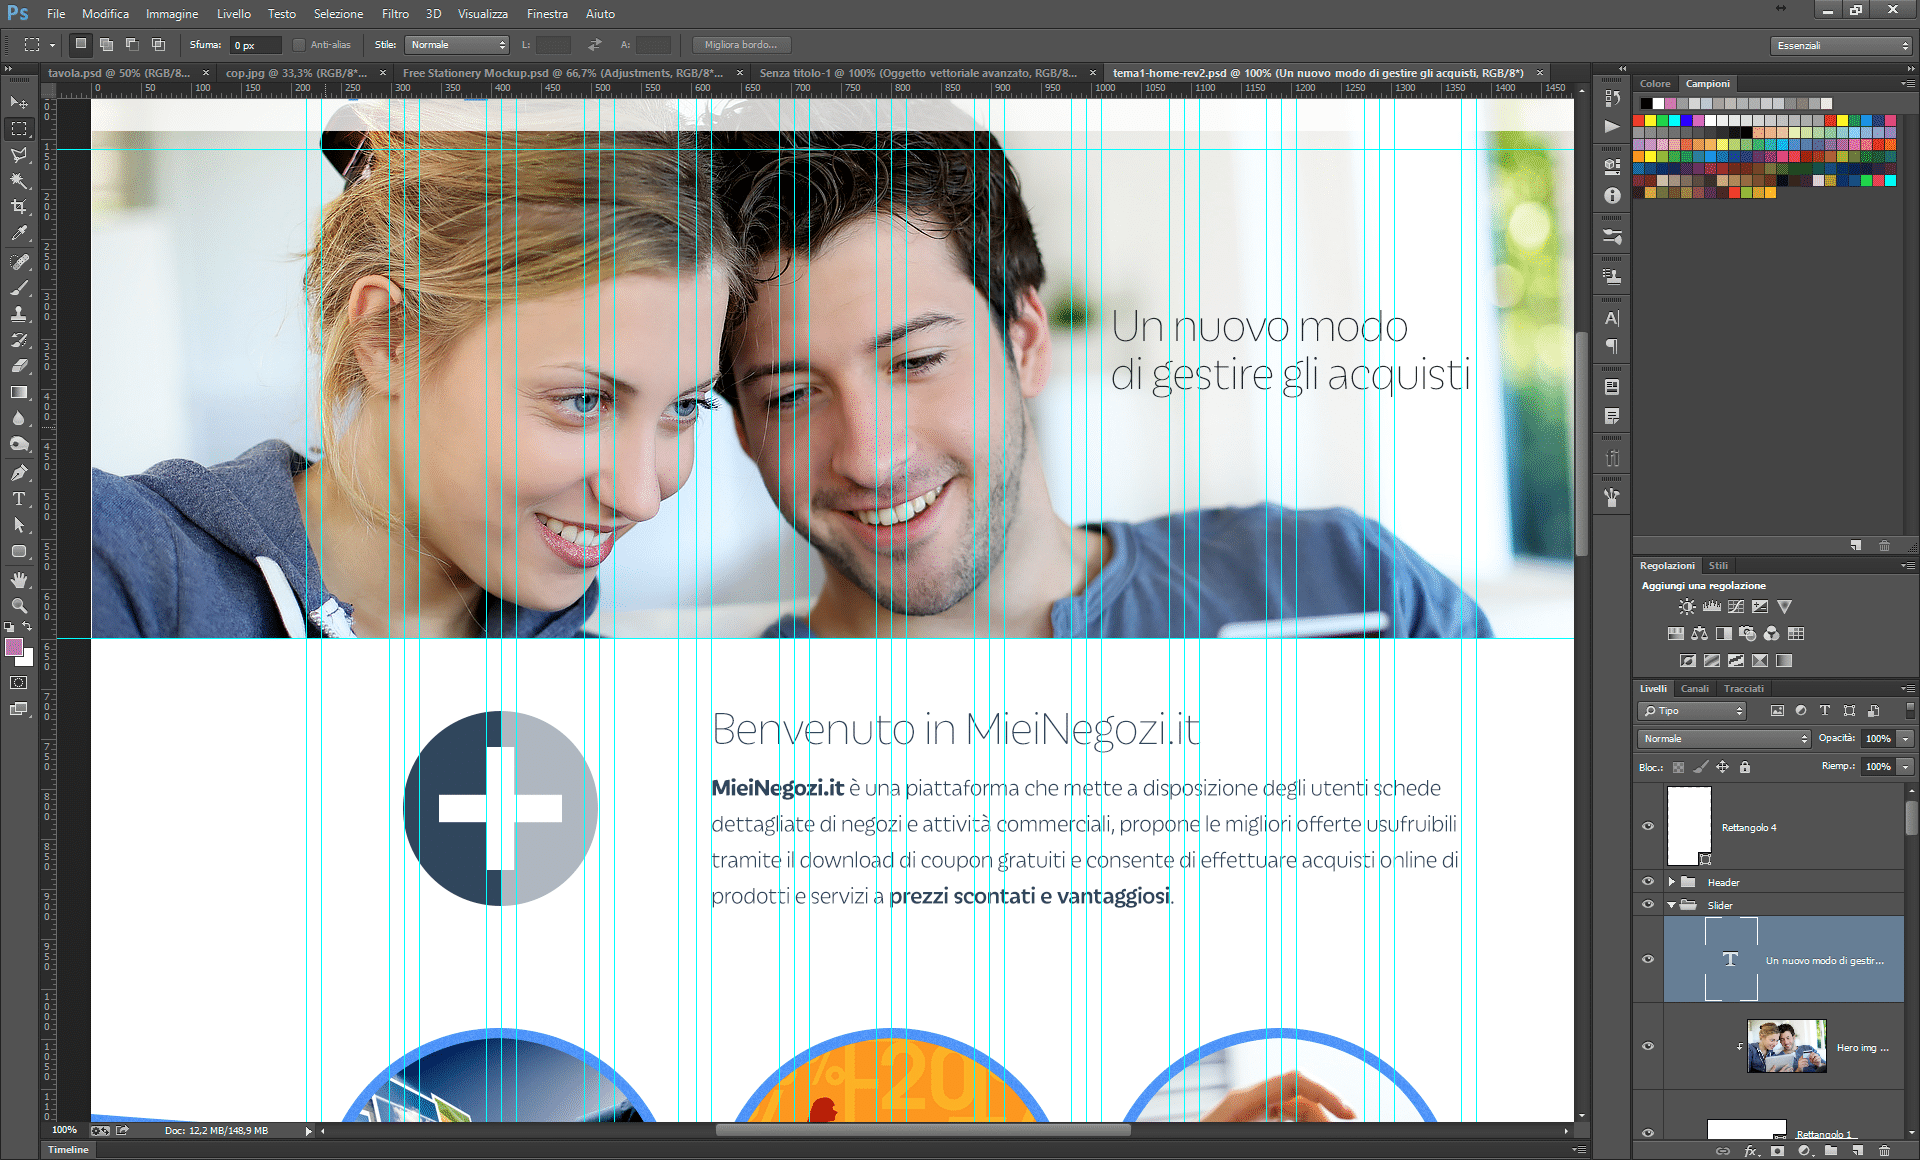Close the tavola.psd document tab

coord(206,73)
